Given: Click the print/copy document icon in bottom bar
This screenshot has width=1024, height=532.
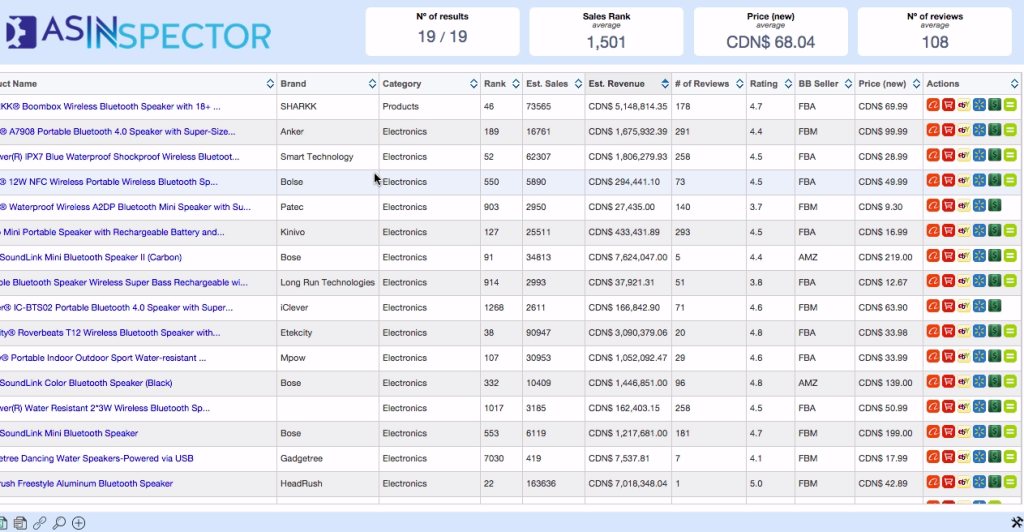Looking at the screenshot, I should [20, 523].
